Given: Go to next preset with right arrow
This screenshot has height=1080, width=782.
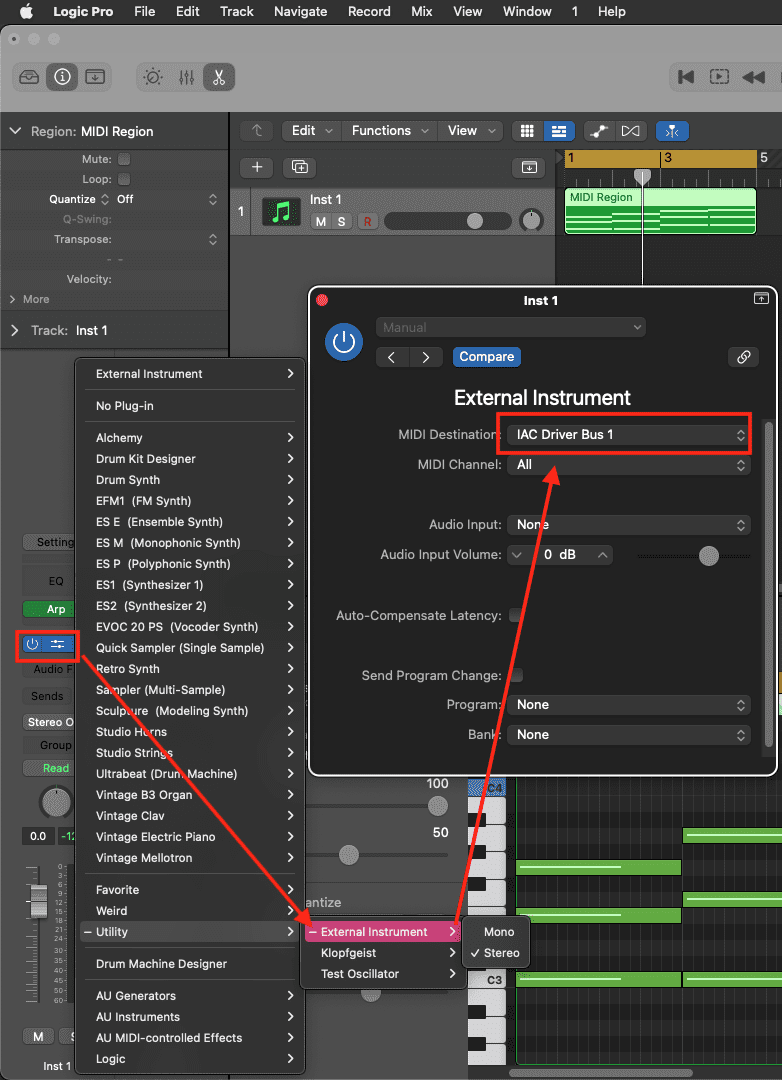Looking at the screenshot, I should point(426,357).
